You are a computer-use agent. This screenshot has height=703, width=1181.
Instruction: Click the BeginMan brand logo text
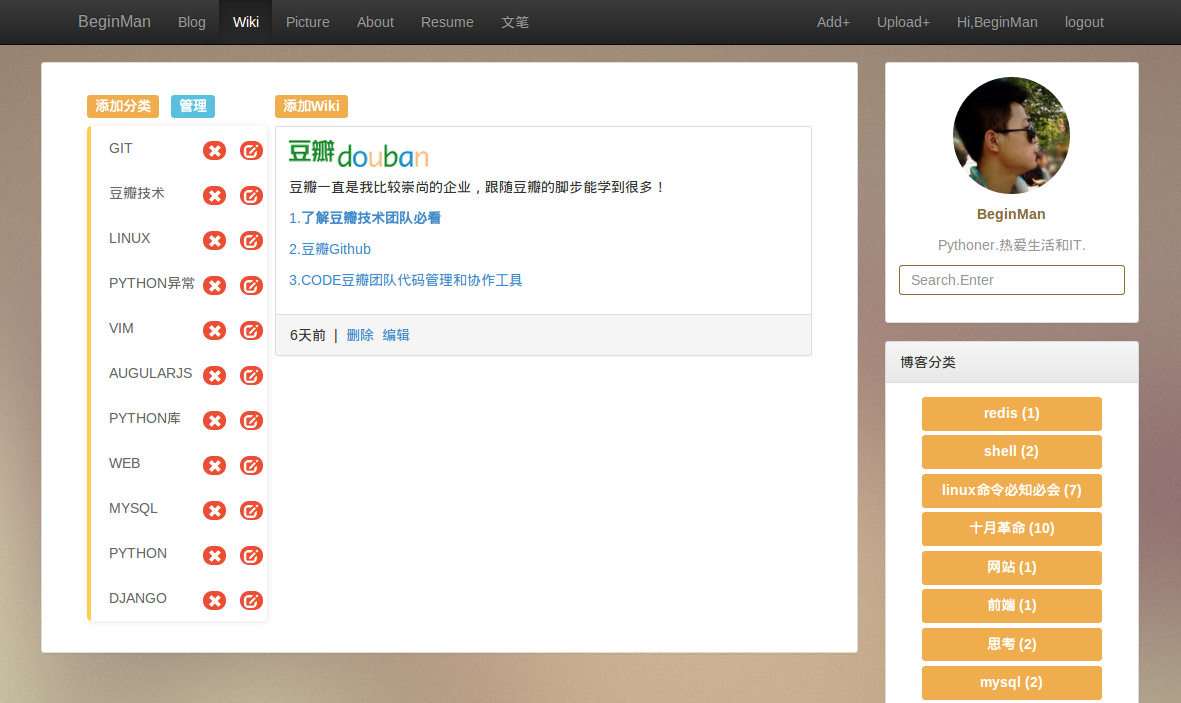coord(114,22)
